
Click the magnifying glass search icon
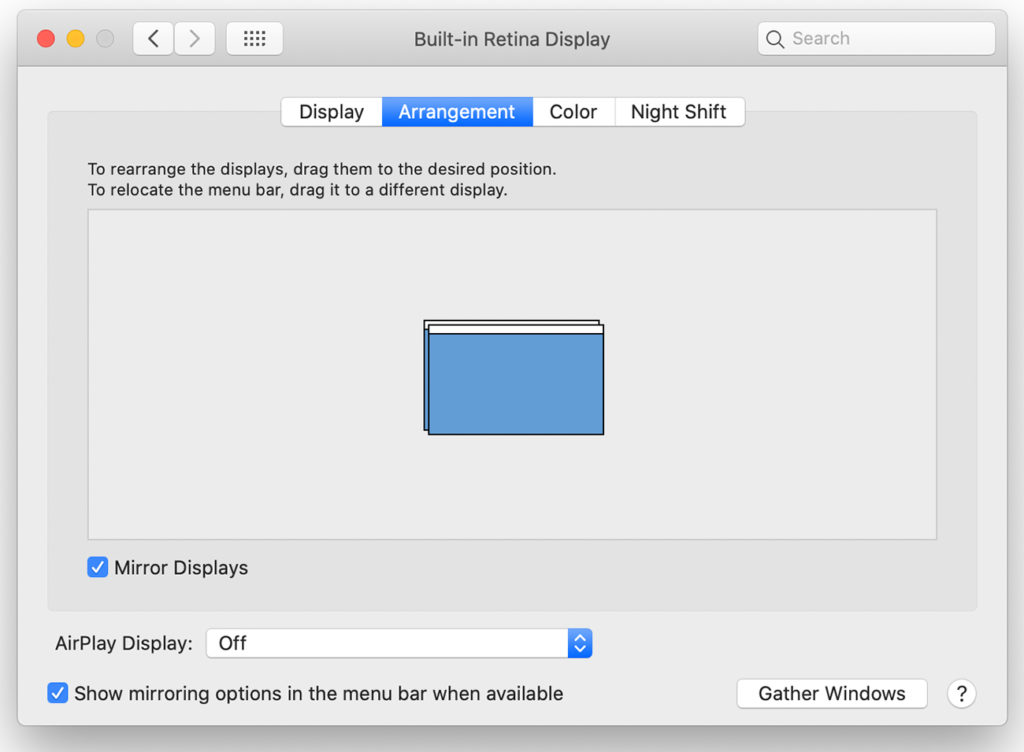tap(775, 39)
